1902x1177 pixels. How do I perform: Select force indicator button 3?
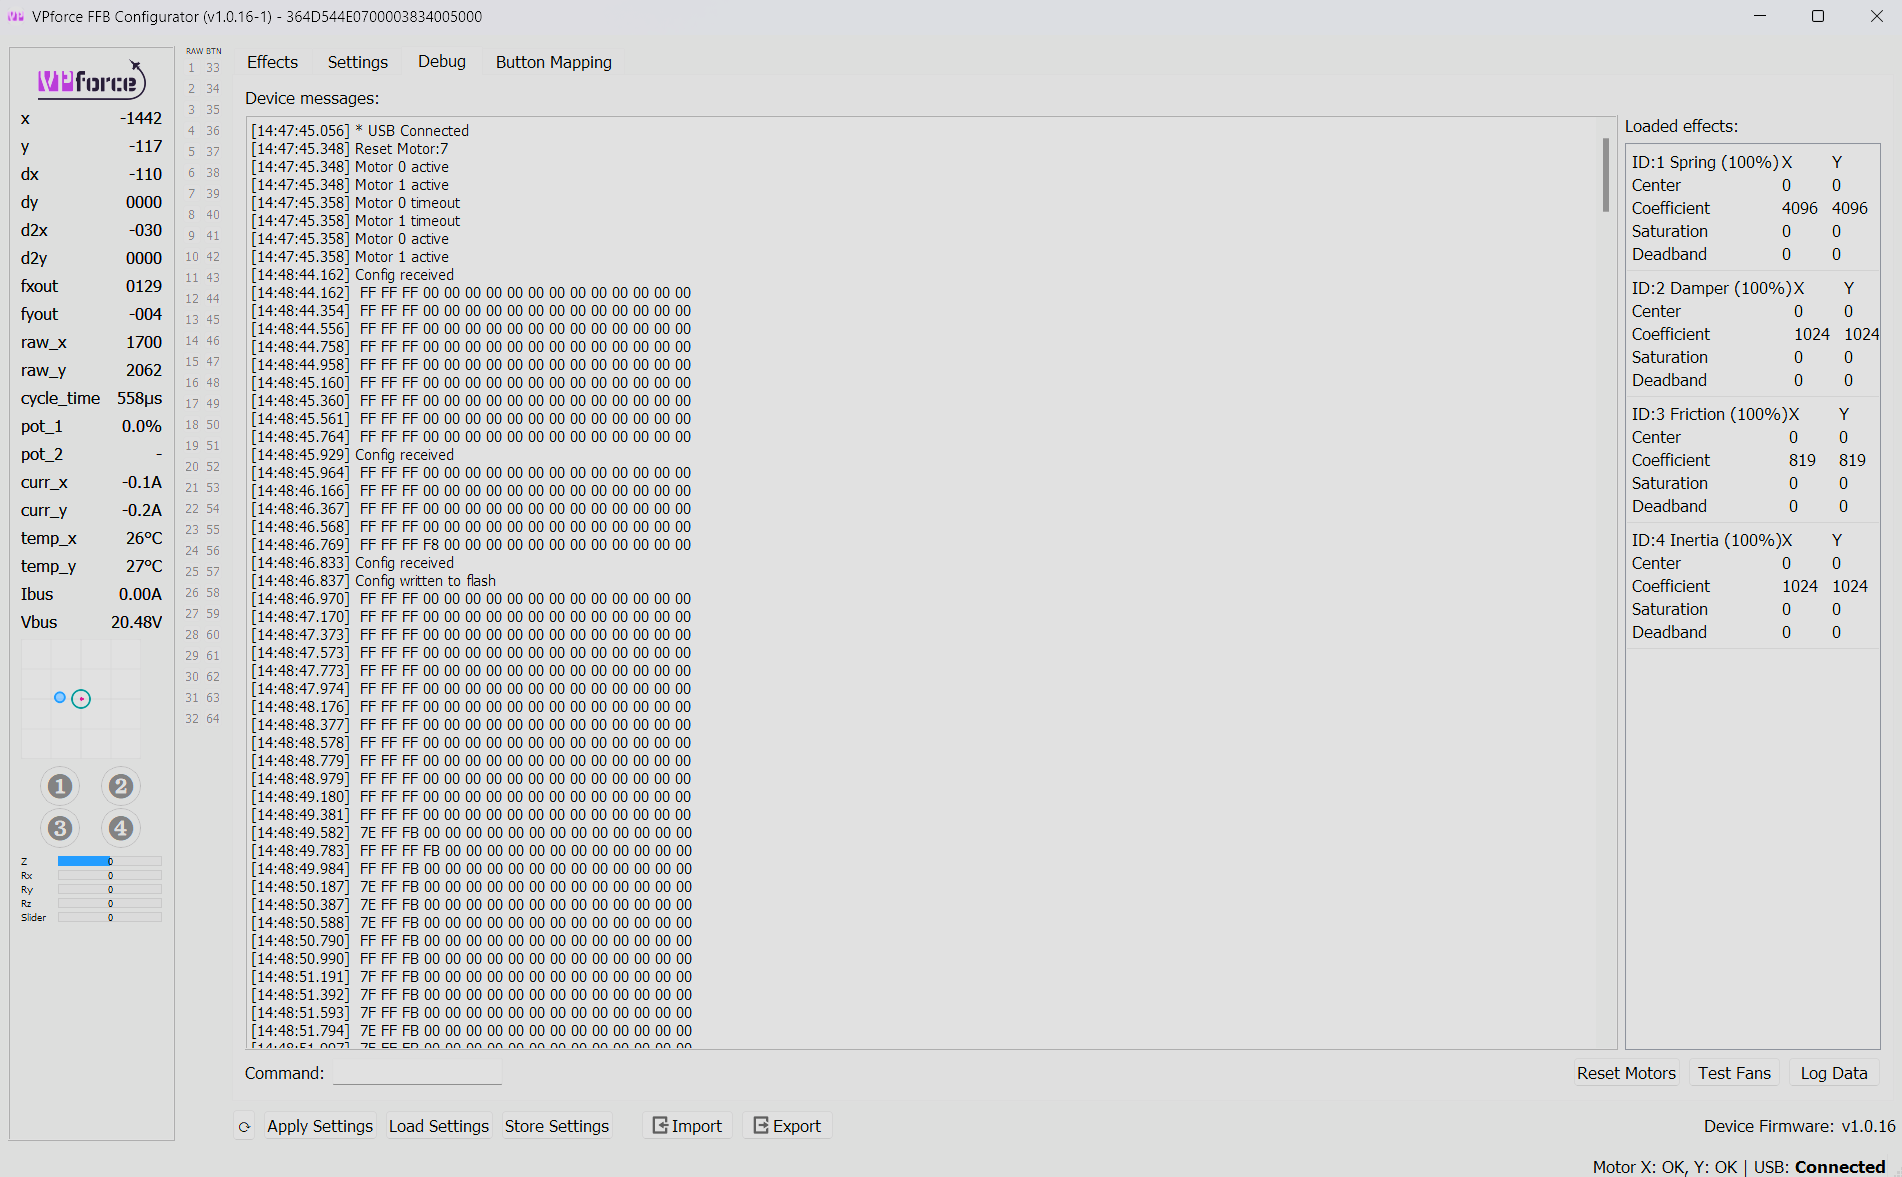click(x=60, y=828)
